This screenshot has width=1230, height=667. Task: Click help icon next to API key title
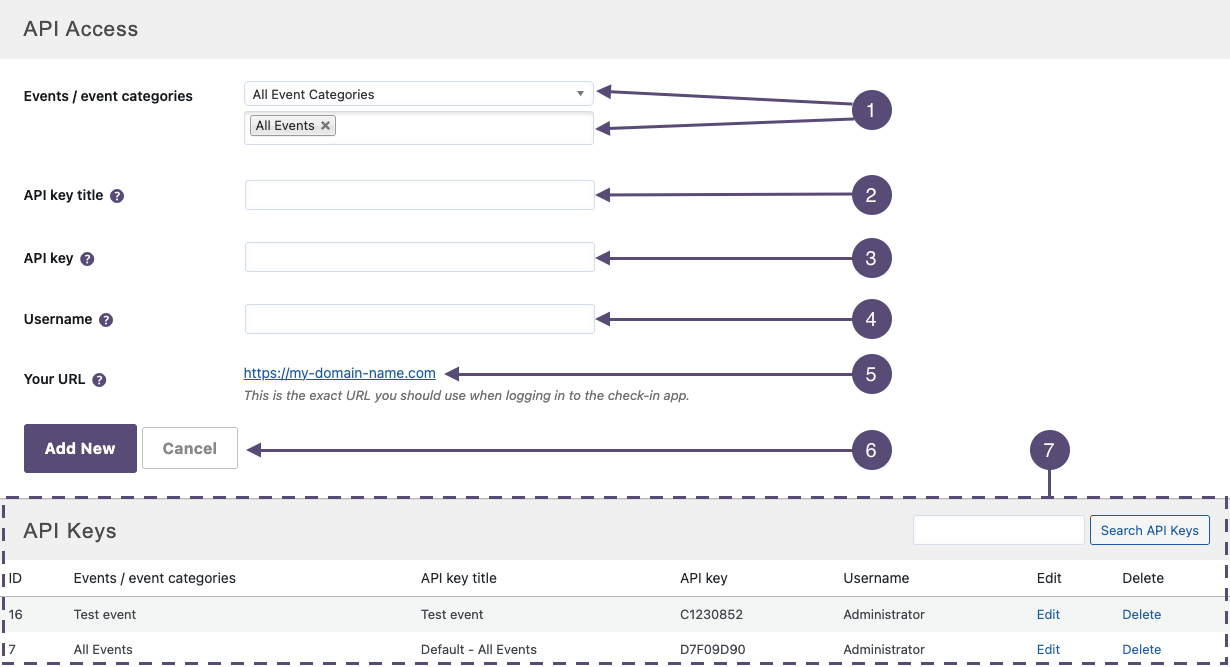(117, 196)
